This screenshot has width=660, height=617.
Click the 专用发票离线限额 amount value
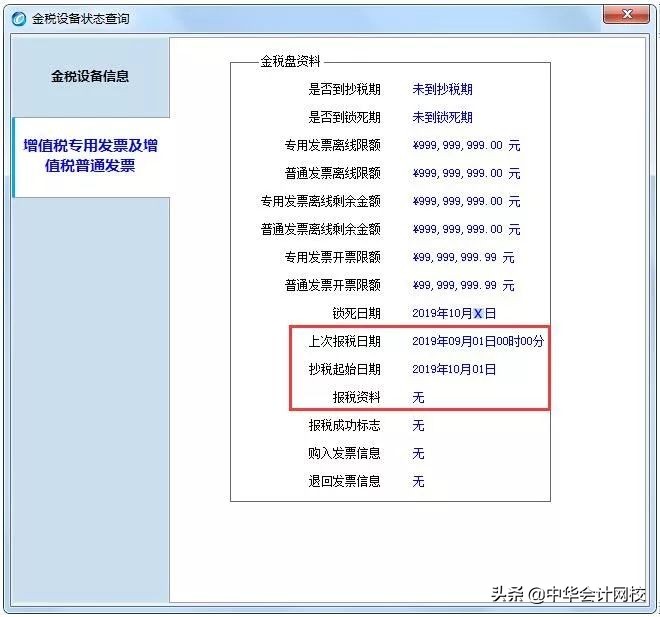(x=466, y=145)
